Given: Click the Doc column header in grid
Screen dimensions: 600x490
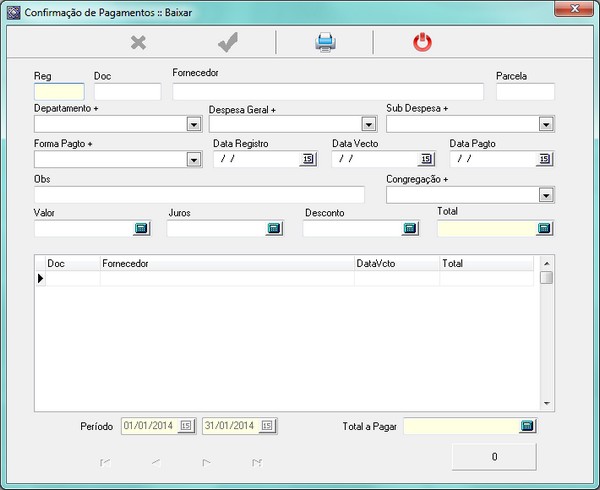Looking at the screenshot, I should (73, 263).
